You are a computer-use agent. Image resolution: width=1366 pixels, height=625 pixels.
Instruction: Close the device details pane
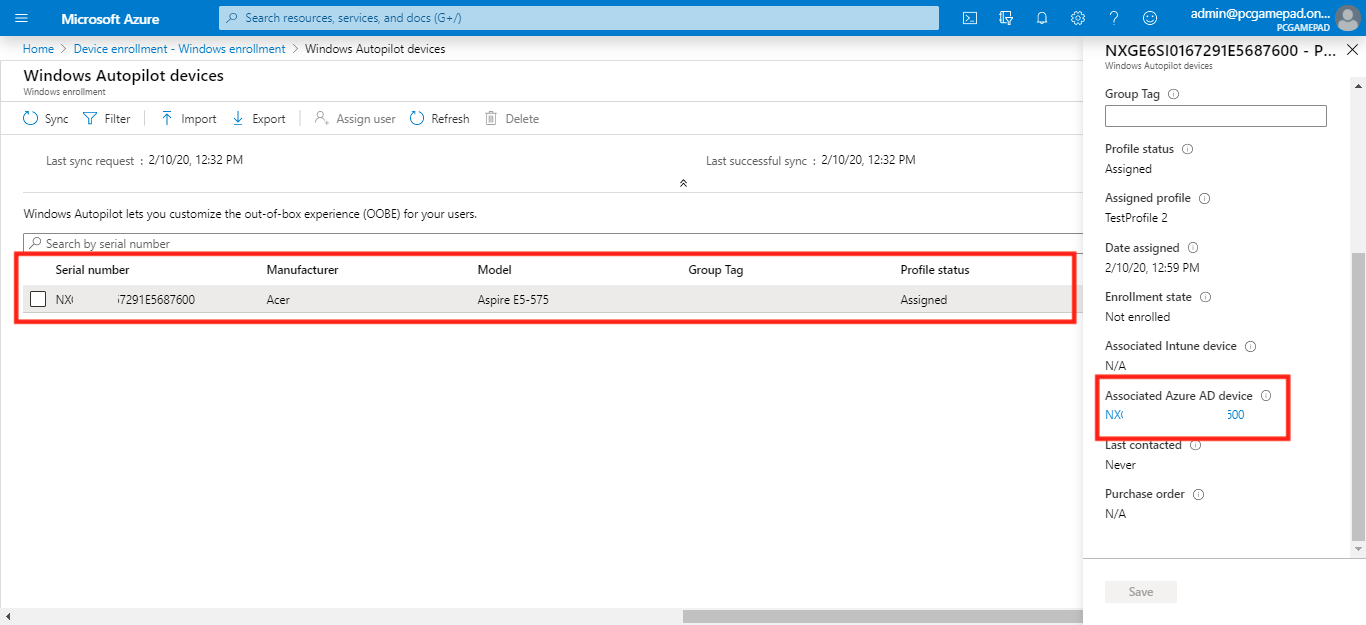[x=1352, y=50]
